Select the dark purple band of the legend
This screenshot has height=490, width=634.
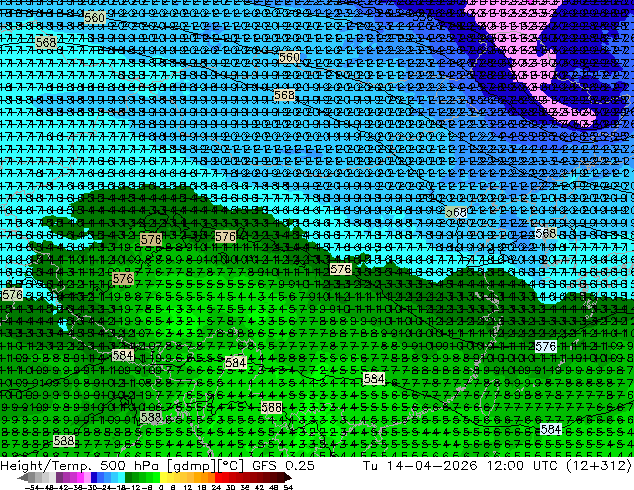[x=59, y=477]
